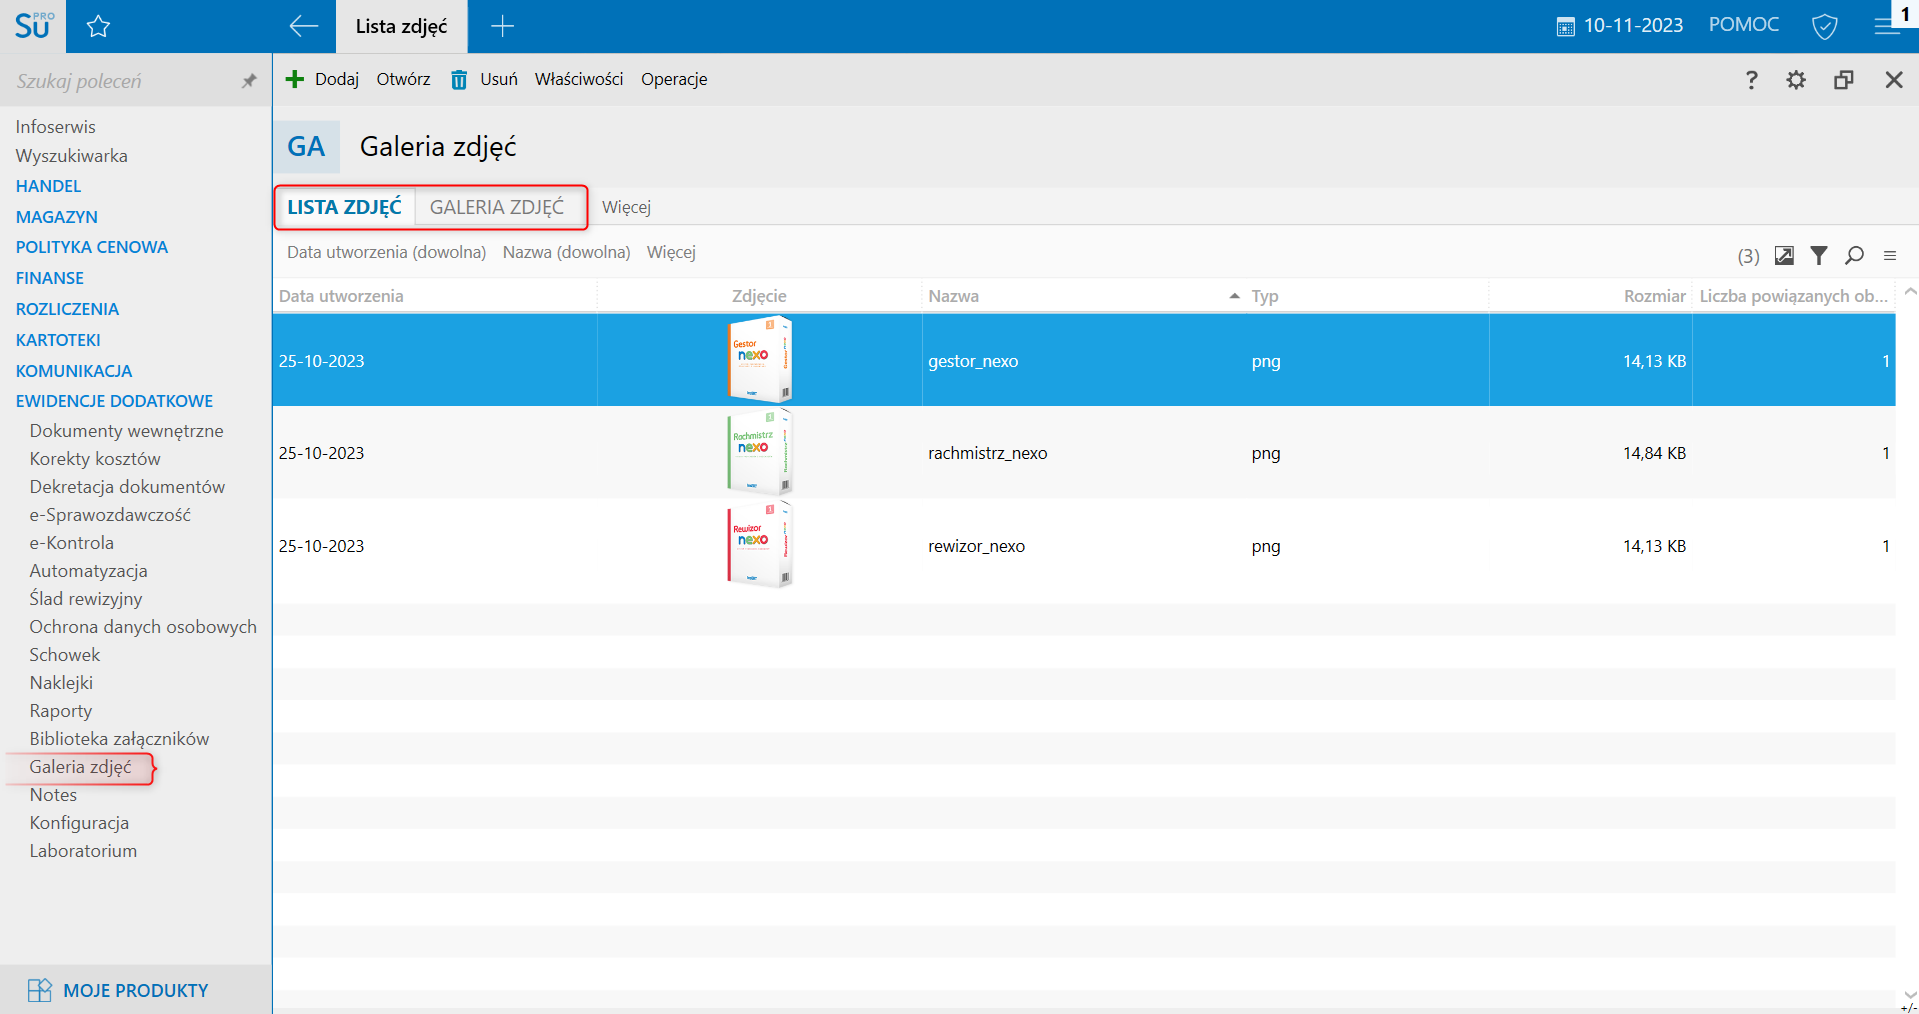This screenshot has height=1014, width=1919.
Task: Close the Lista zdjęć view
Action: (x=1894, y=80)
